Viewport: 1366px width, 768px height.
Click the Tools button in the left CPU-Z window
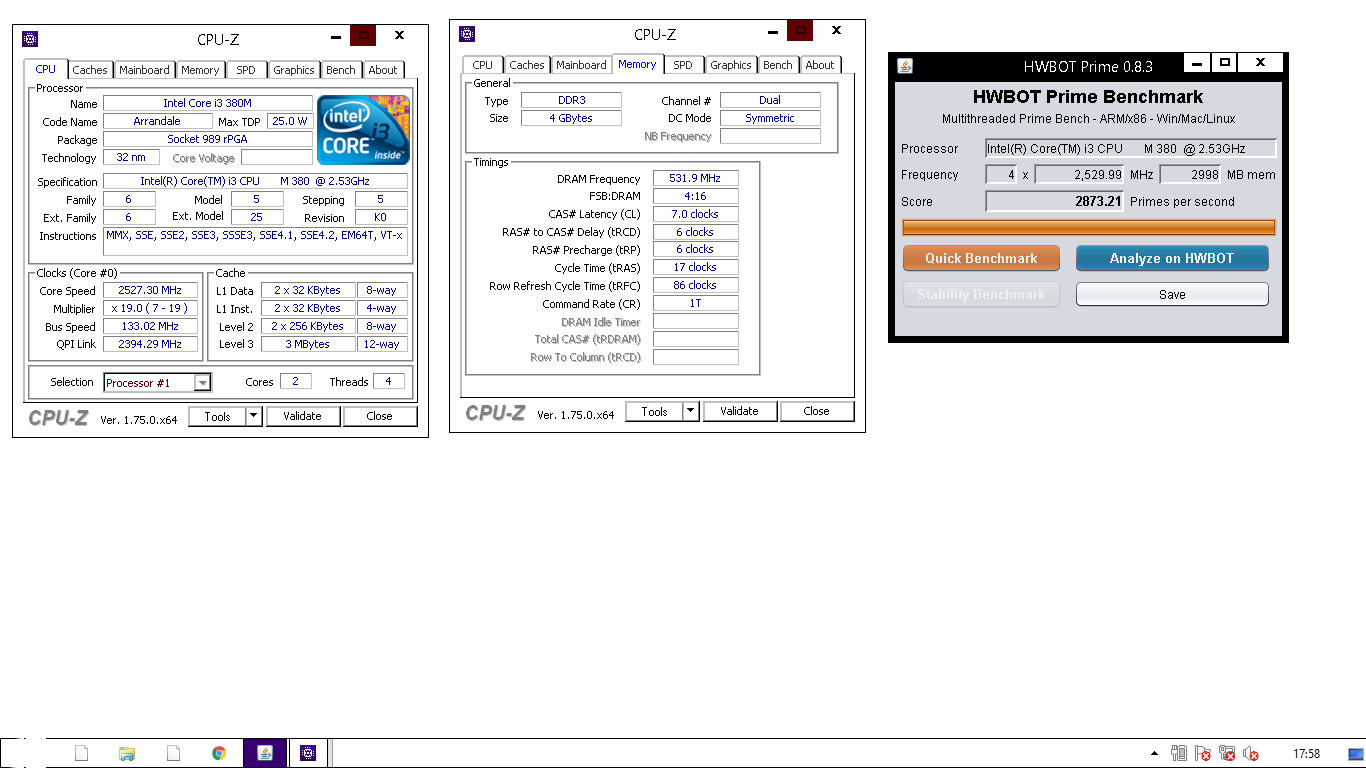[217, 416]
